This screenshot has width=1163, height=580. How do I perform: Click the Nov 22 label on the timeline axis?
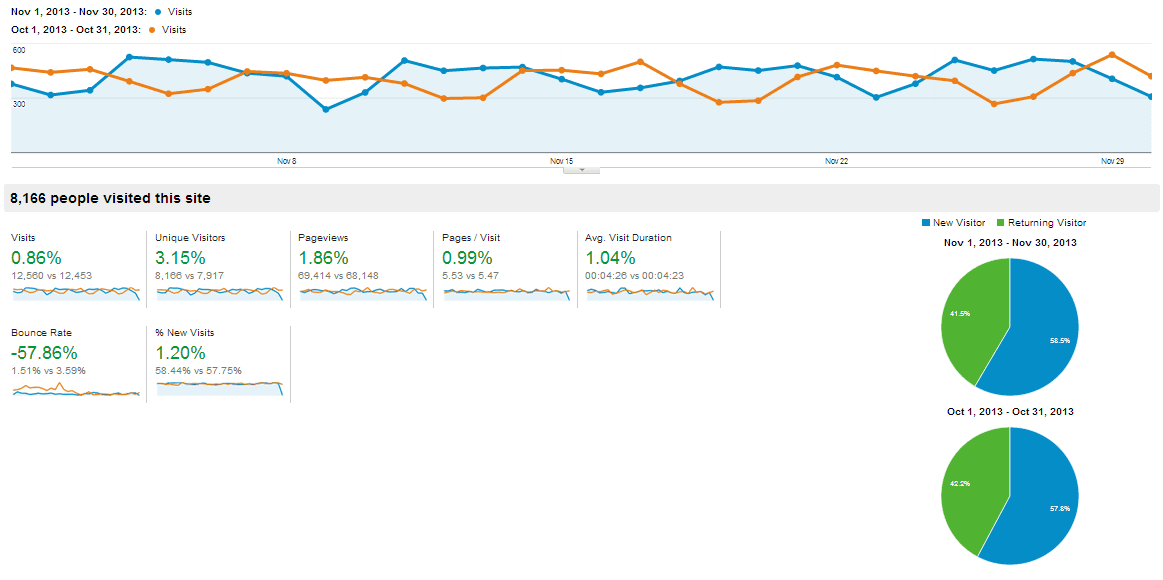coord(837,161)
